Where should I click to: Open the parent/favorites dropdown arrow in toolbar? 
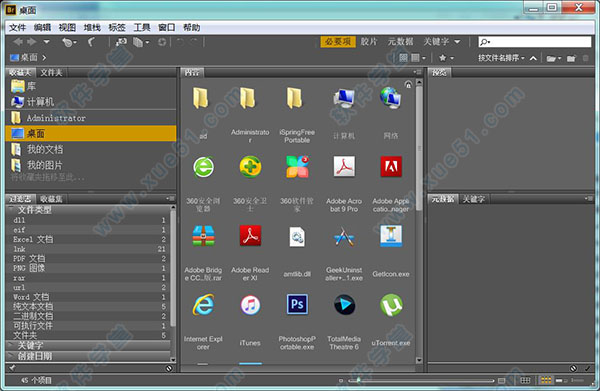(x=46, y=42)
